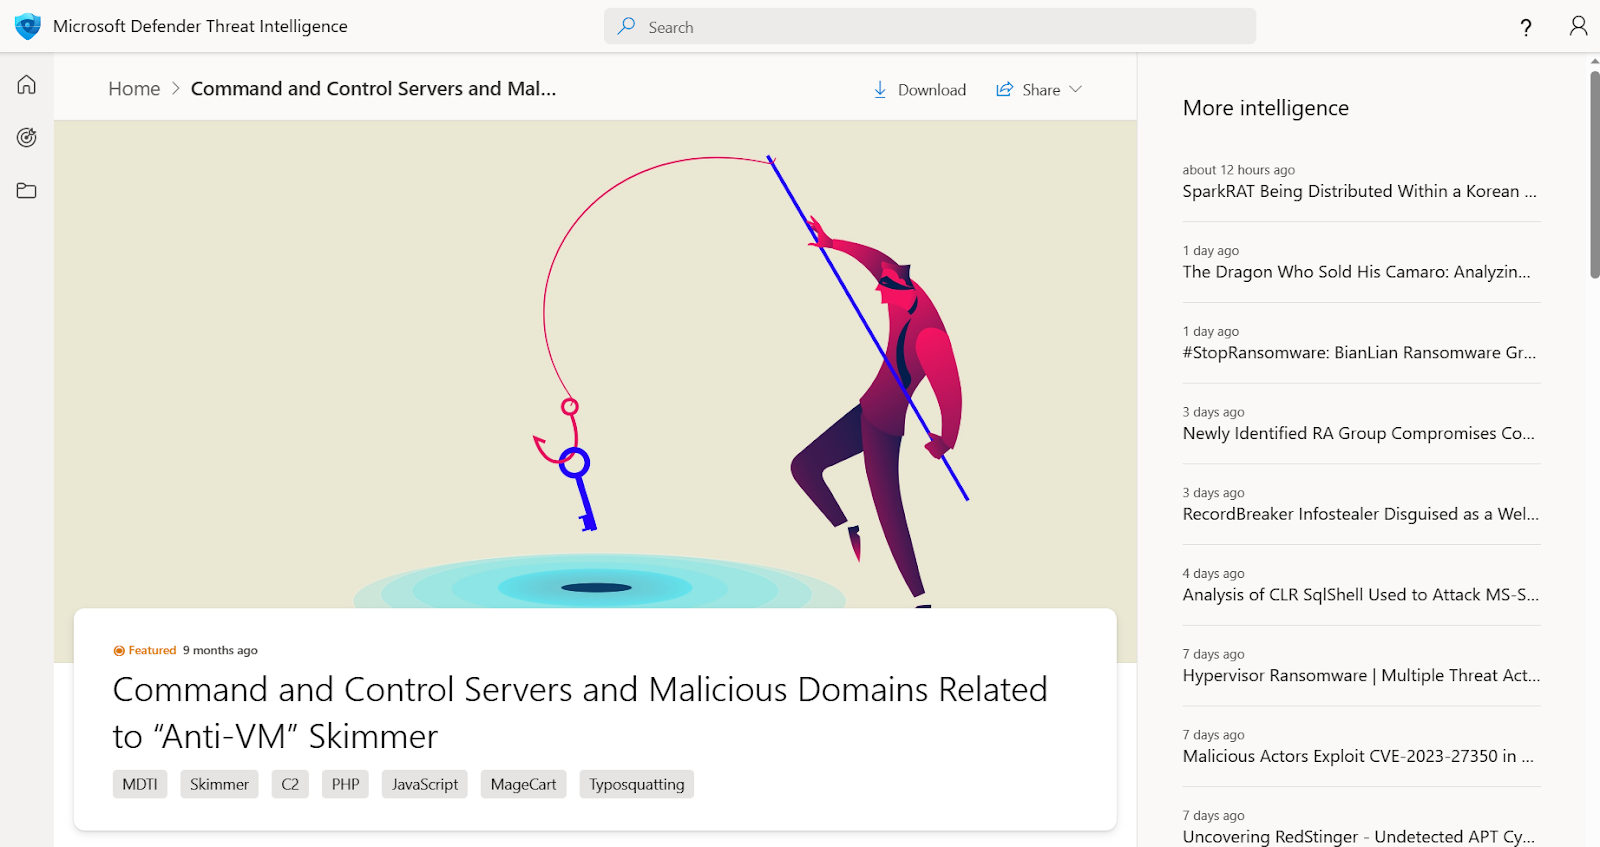
Task: Click the 'Command and Control Servers and Mal...' breadcrumb
Action: pos(373,89)
